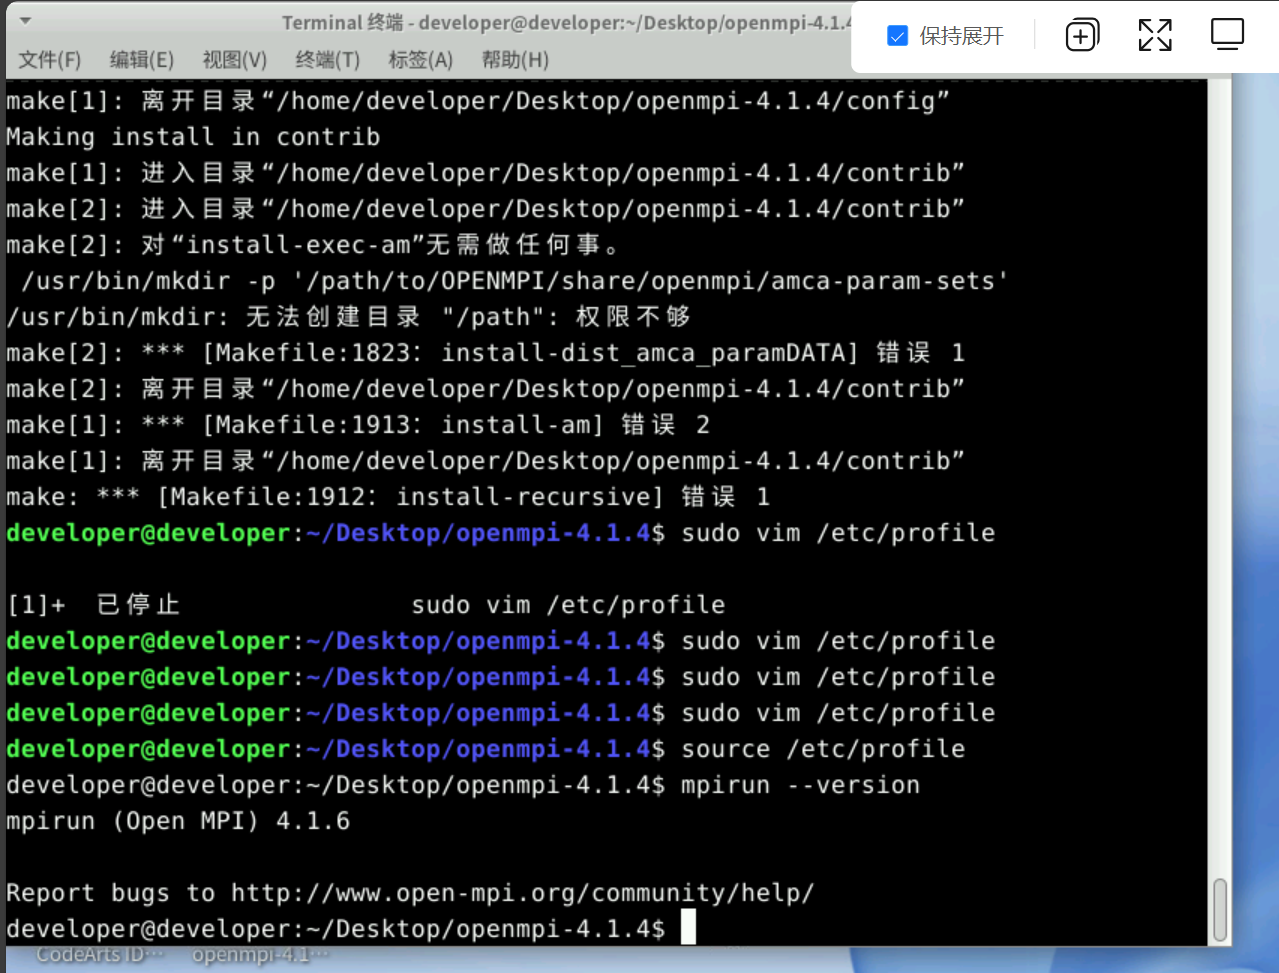Open the 文件(F) menu

[x=50, y=60]
